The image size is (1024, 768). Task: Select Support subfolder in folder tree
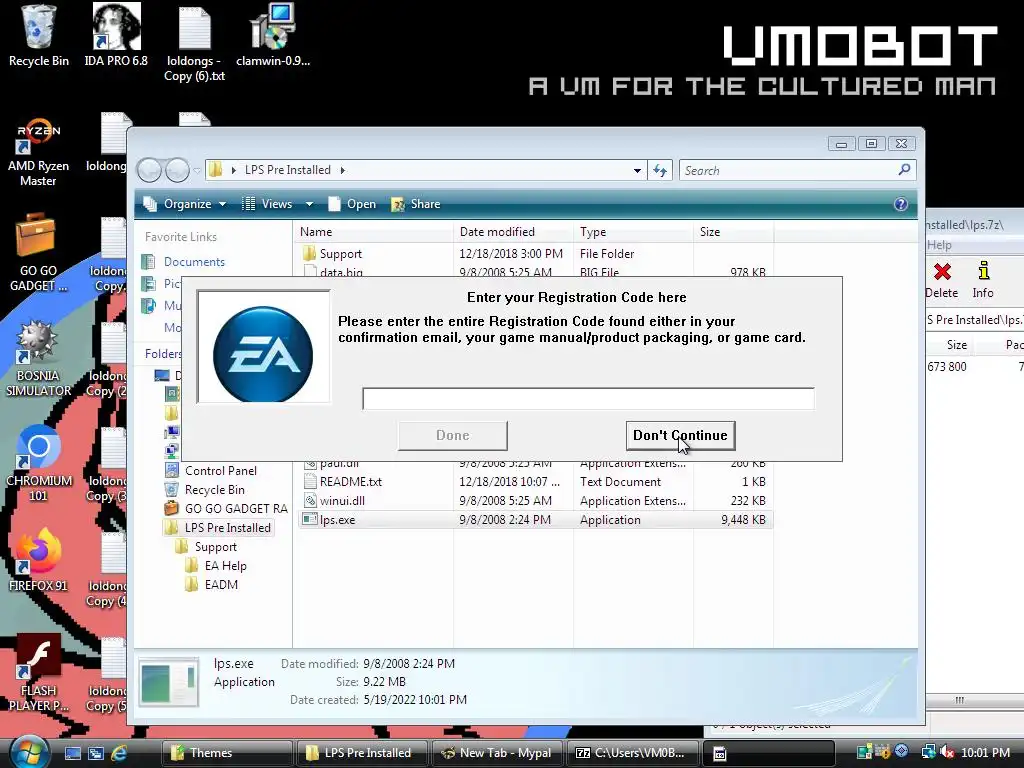pos(216,547)
